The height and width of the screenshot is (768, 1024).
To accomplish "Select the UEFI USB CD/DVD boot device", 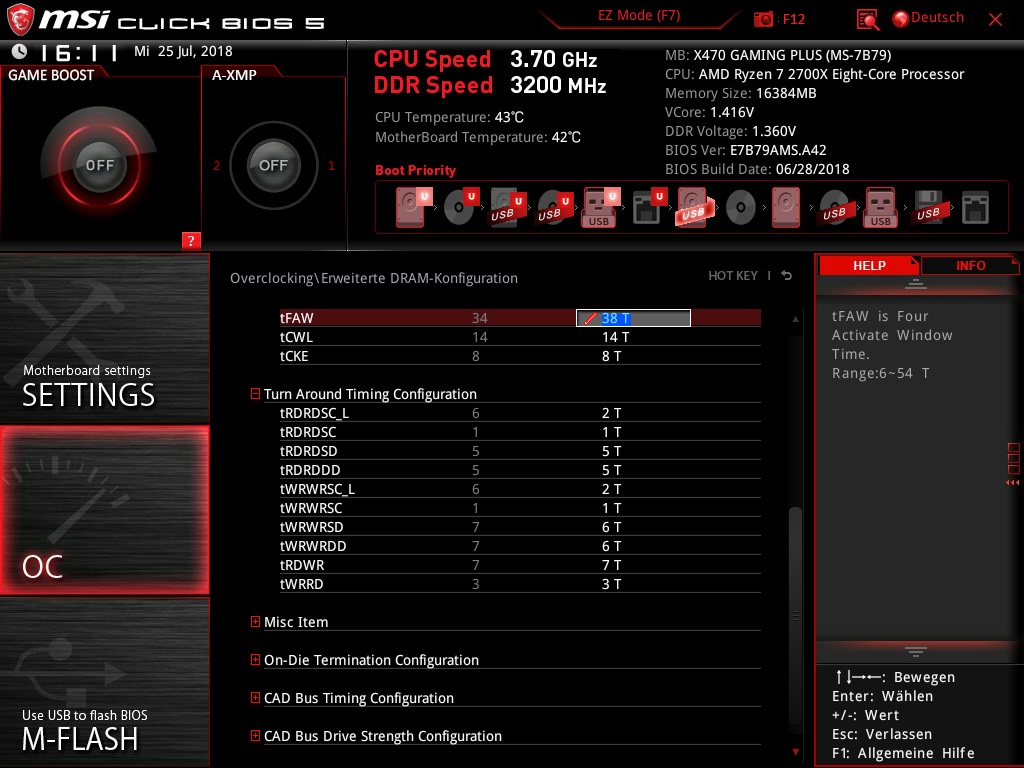I will tap(554, 207).
